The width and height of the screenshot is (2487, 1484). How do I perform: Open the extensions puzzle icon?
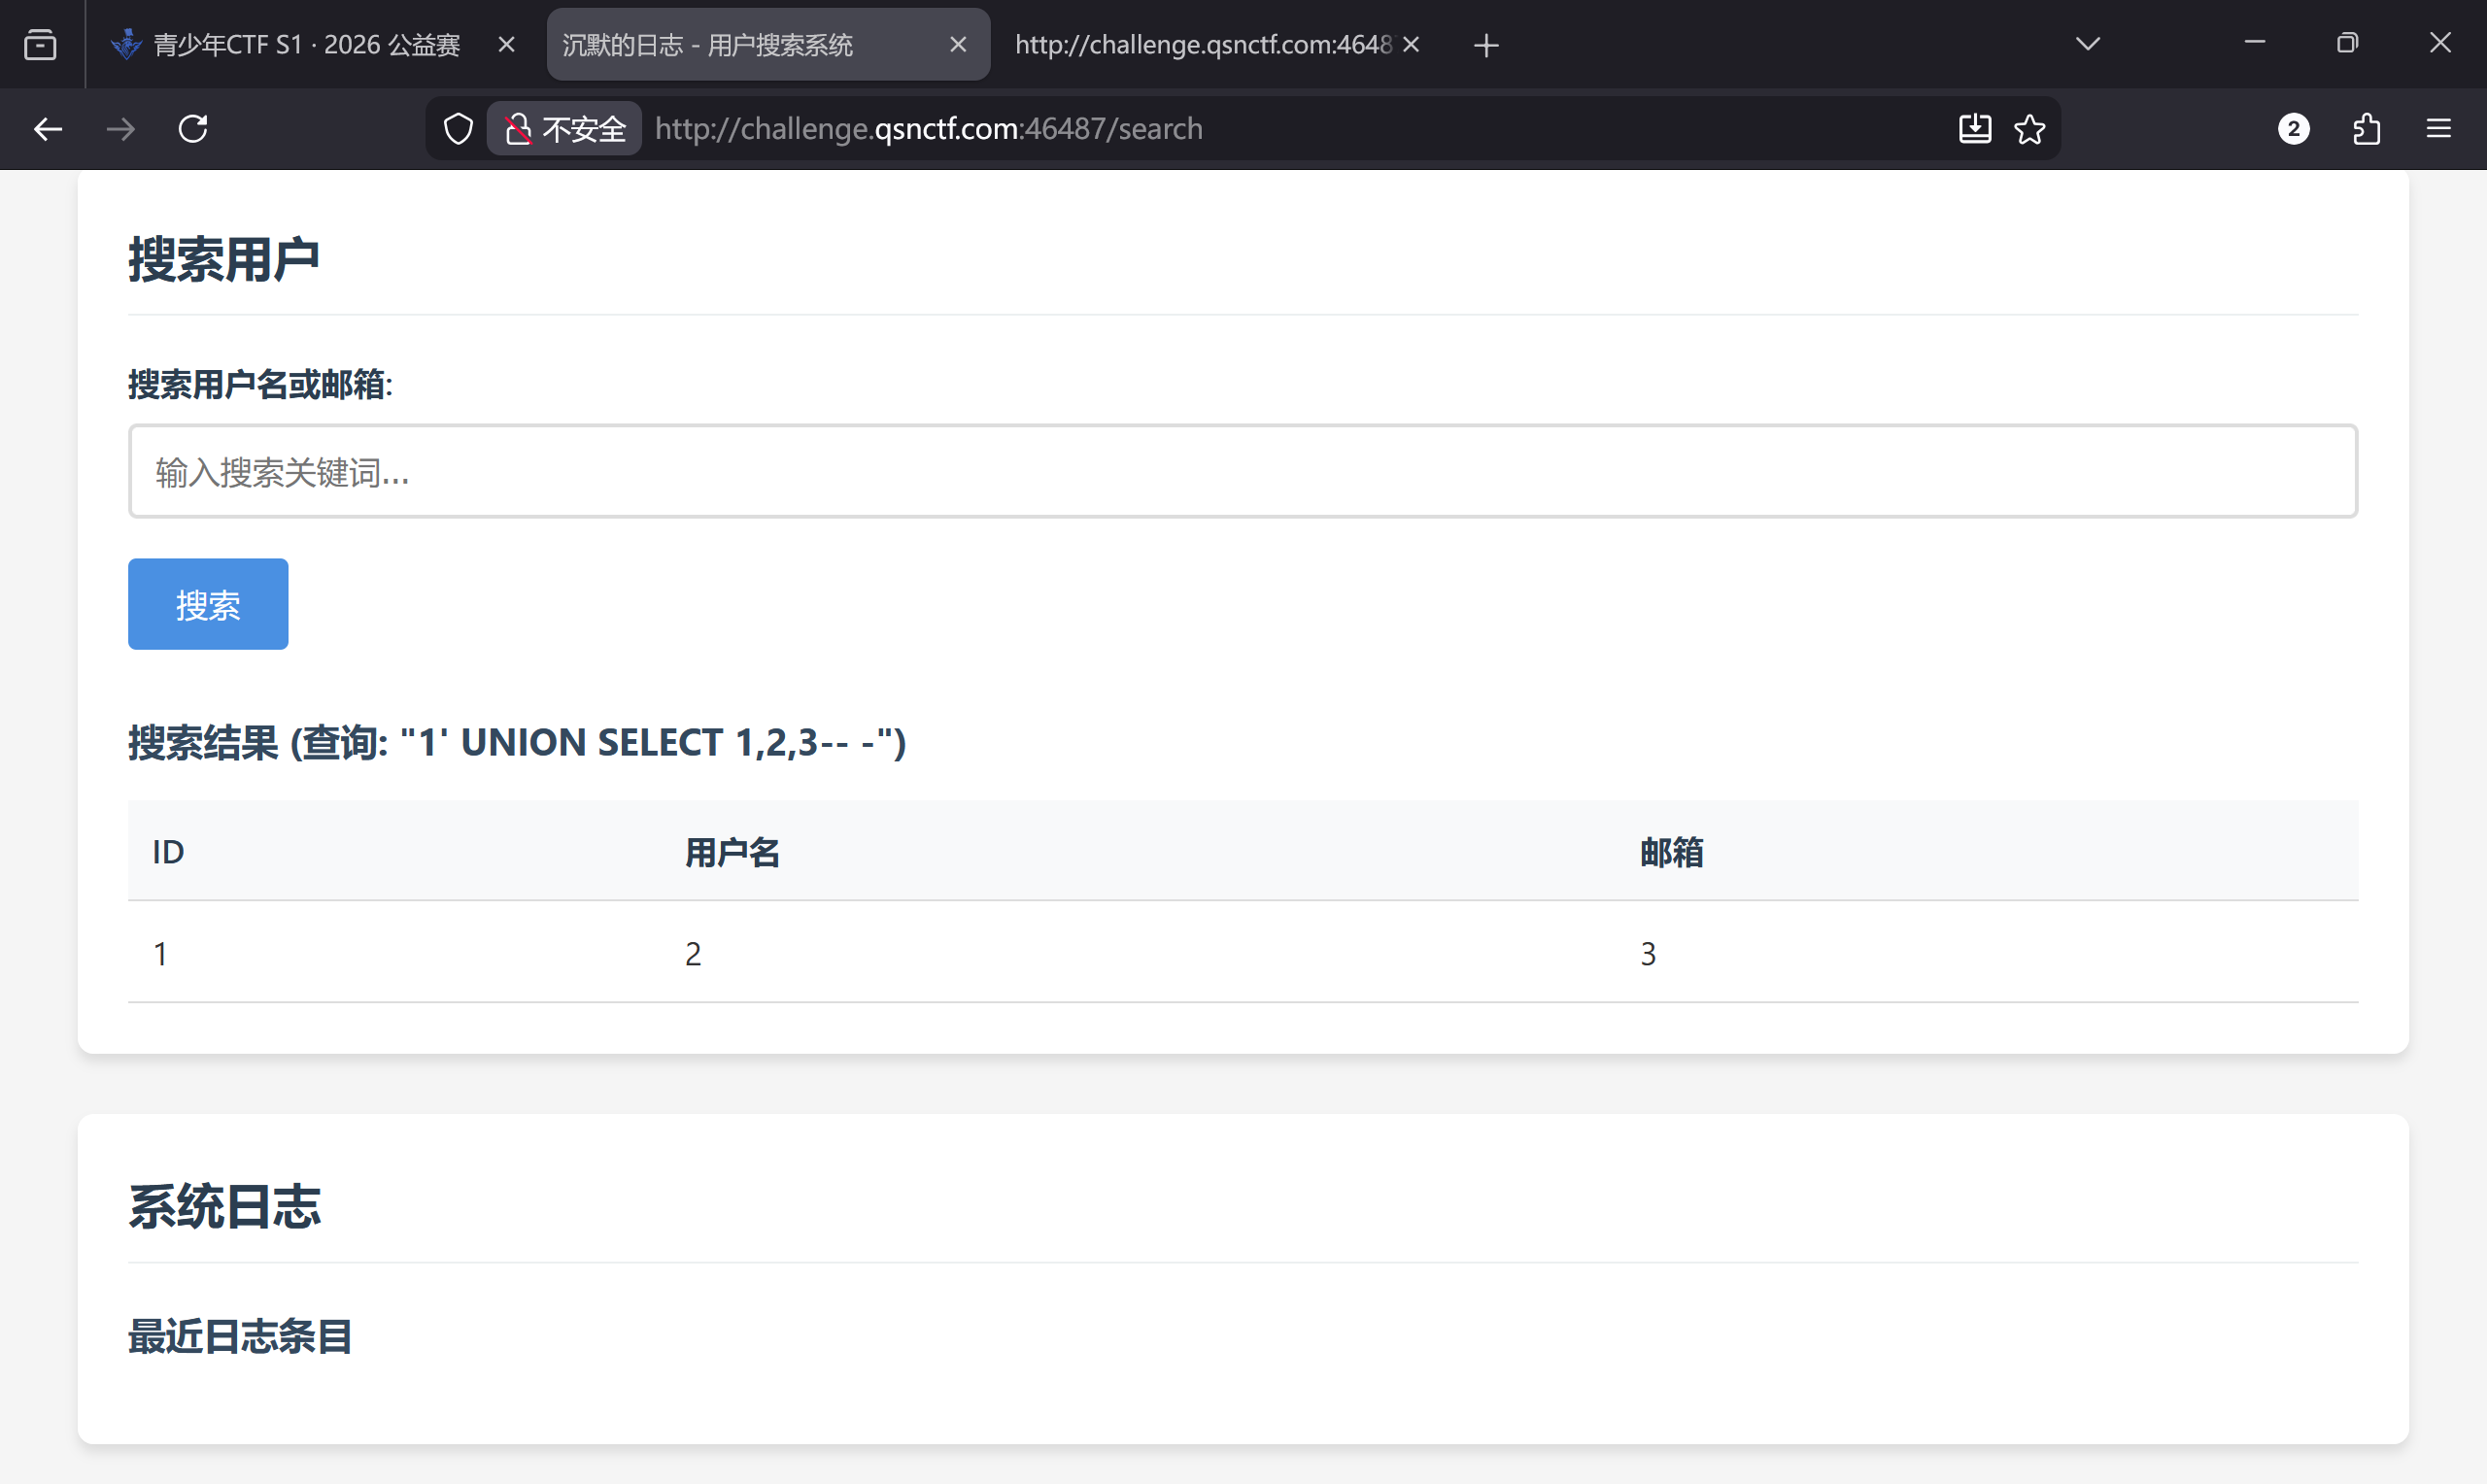(x=2366, y=129)
